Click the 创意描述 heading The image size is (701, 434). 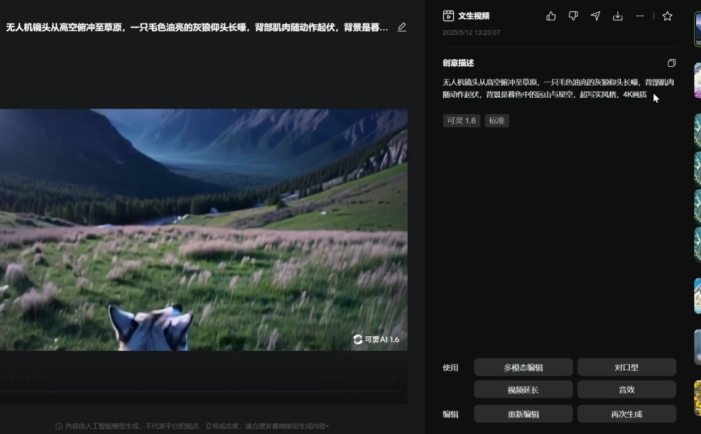tap(458, 63)
